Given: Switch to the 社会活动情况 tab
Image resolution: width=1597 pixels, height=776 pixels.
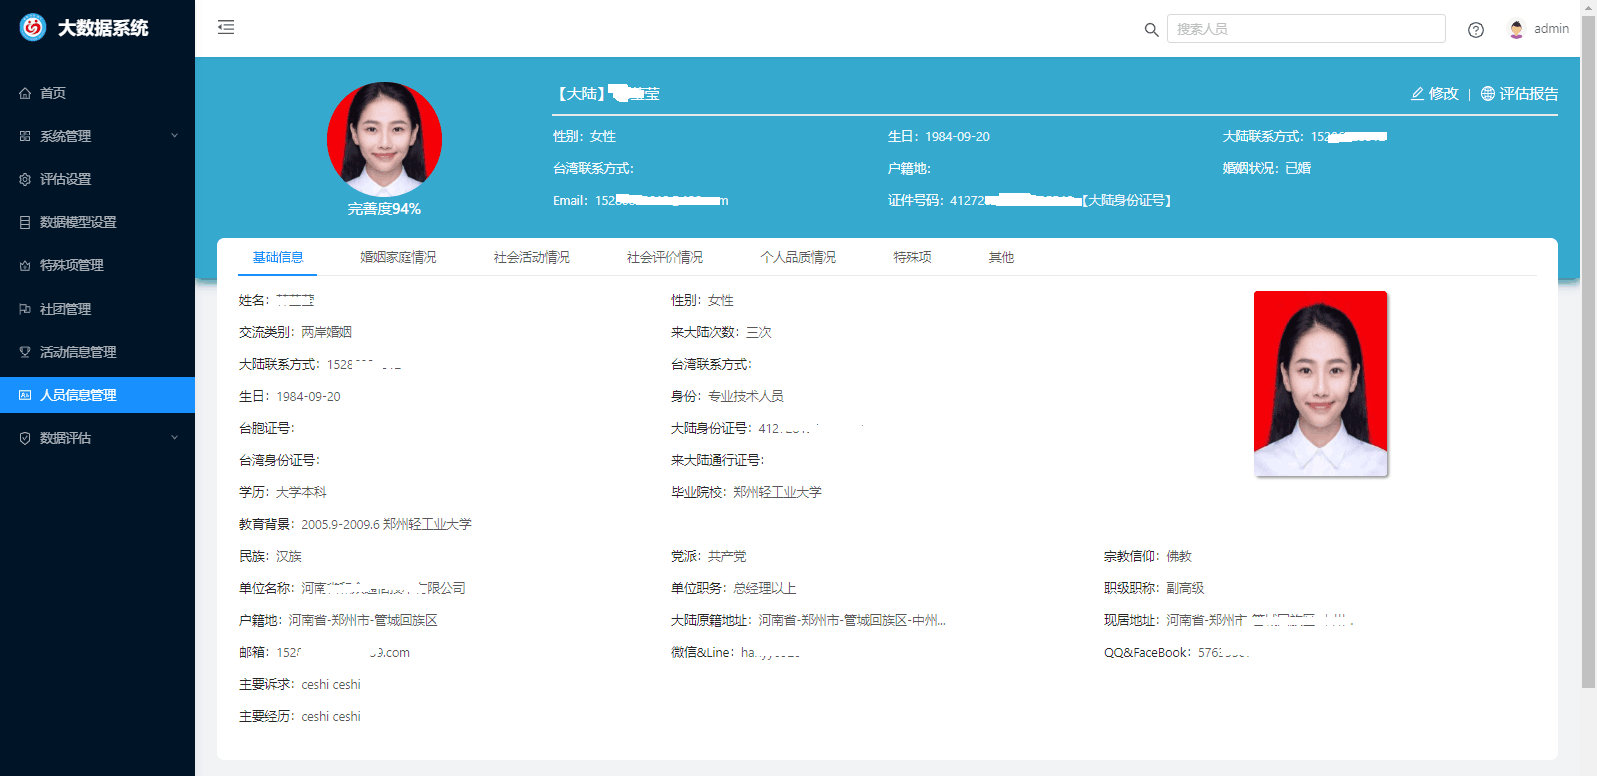Looking at the screenshot, I should coord(531,257).
